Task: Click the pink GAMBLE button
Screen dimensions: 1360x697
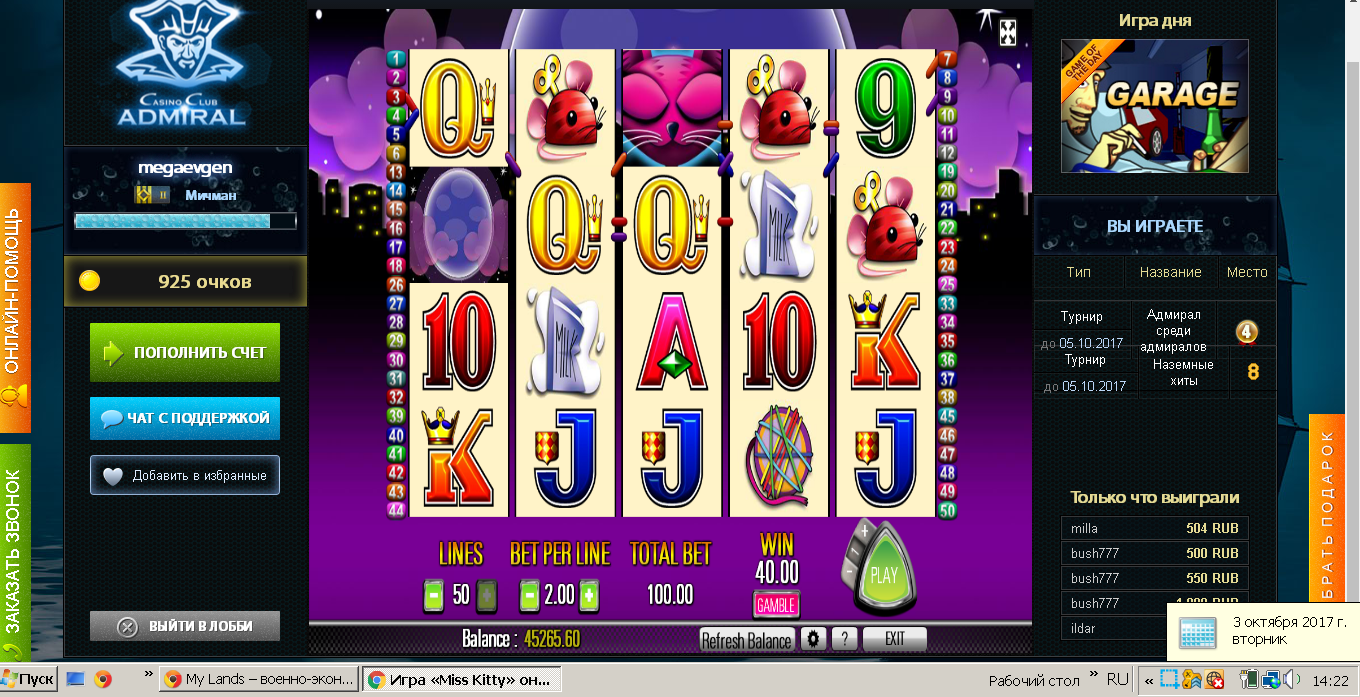Action: click(x=776, y=605)
